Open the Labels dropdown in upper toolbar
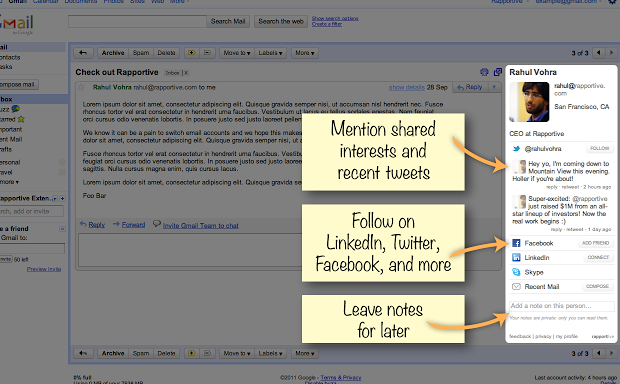 270,53
